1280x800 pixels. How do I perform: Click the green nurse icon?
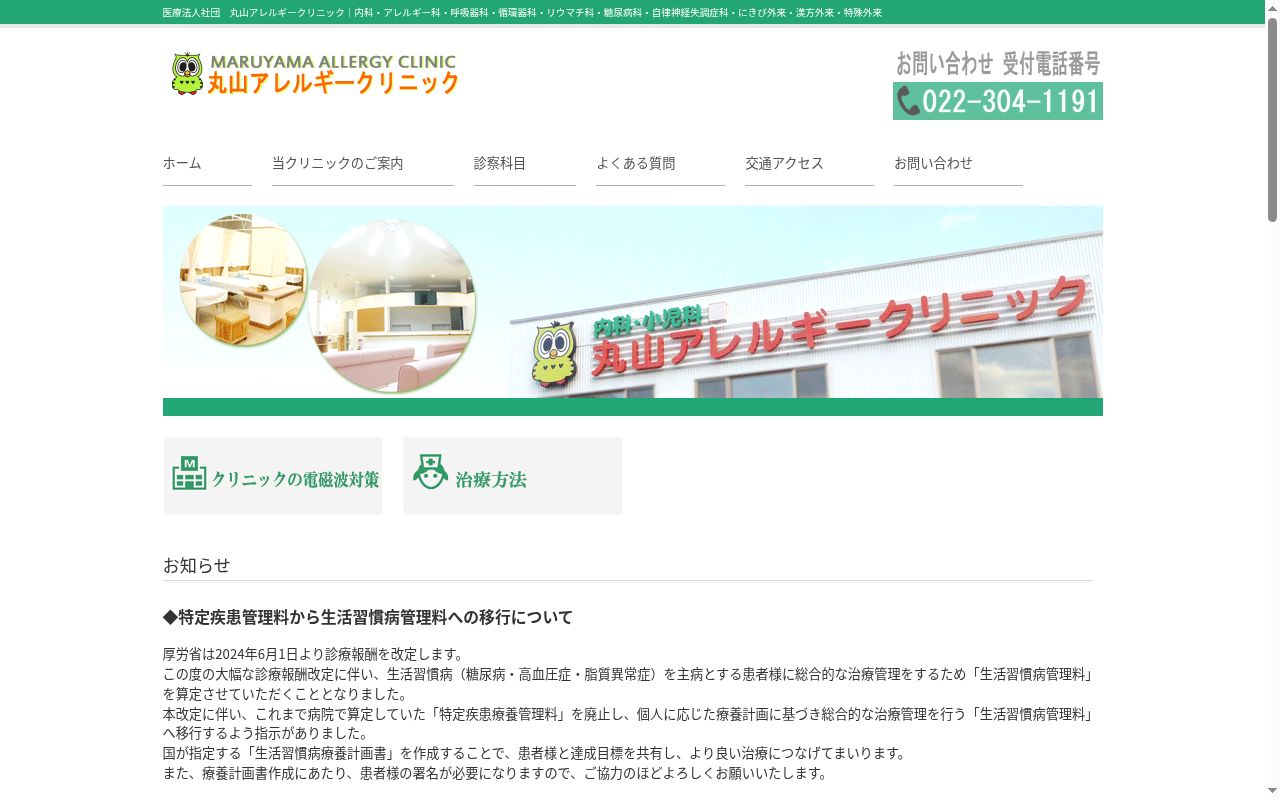point(431,472)
